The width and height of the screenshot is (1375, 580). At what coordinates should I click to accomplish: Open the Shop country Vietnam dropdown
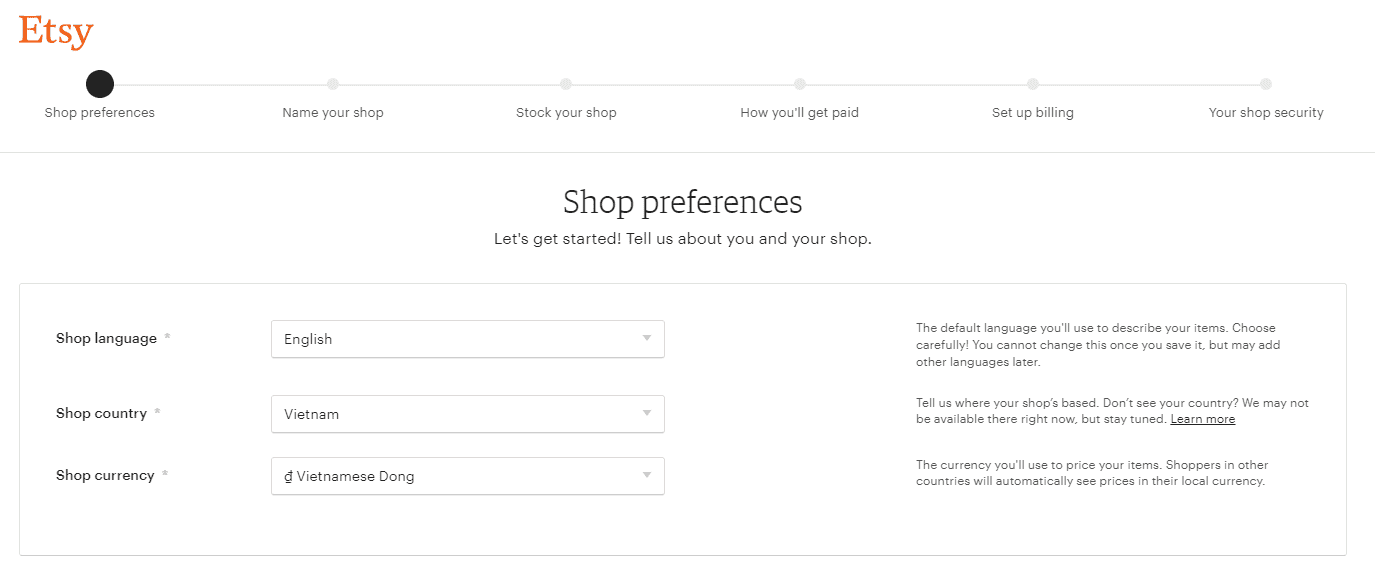tap(468, 414)
